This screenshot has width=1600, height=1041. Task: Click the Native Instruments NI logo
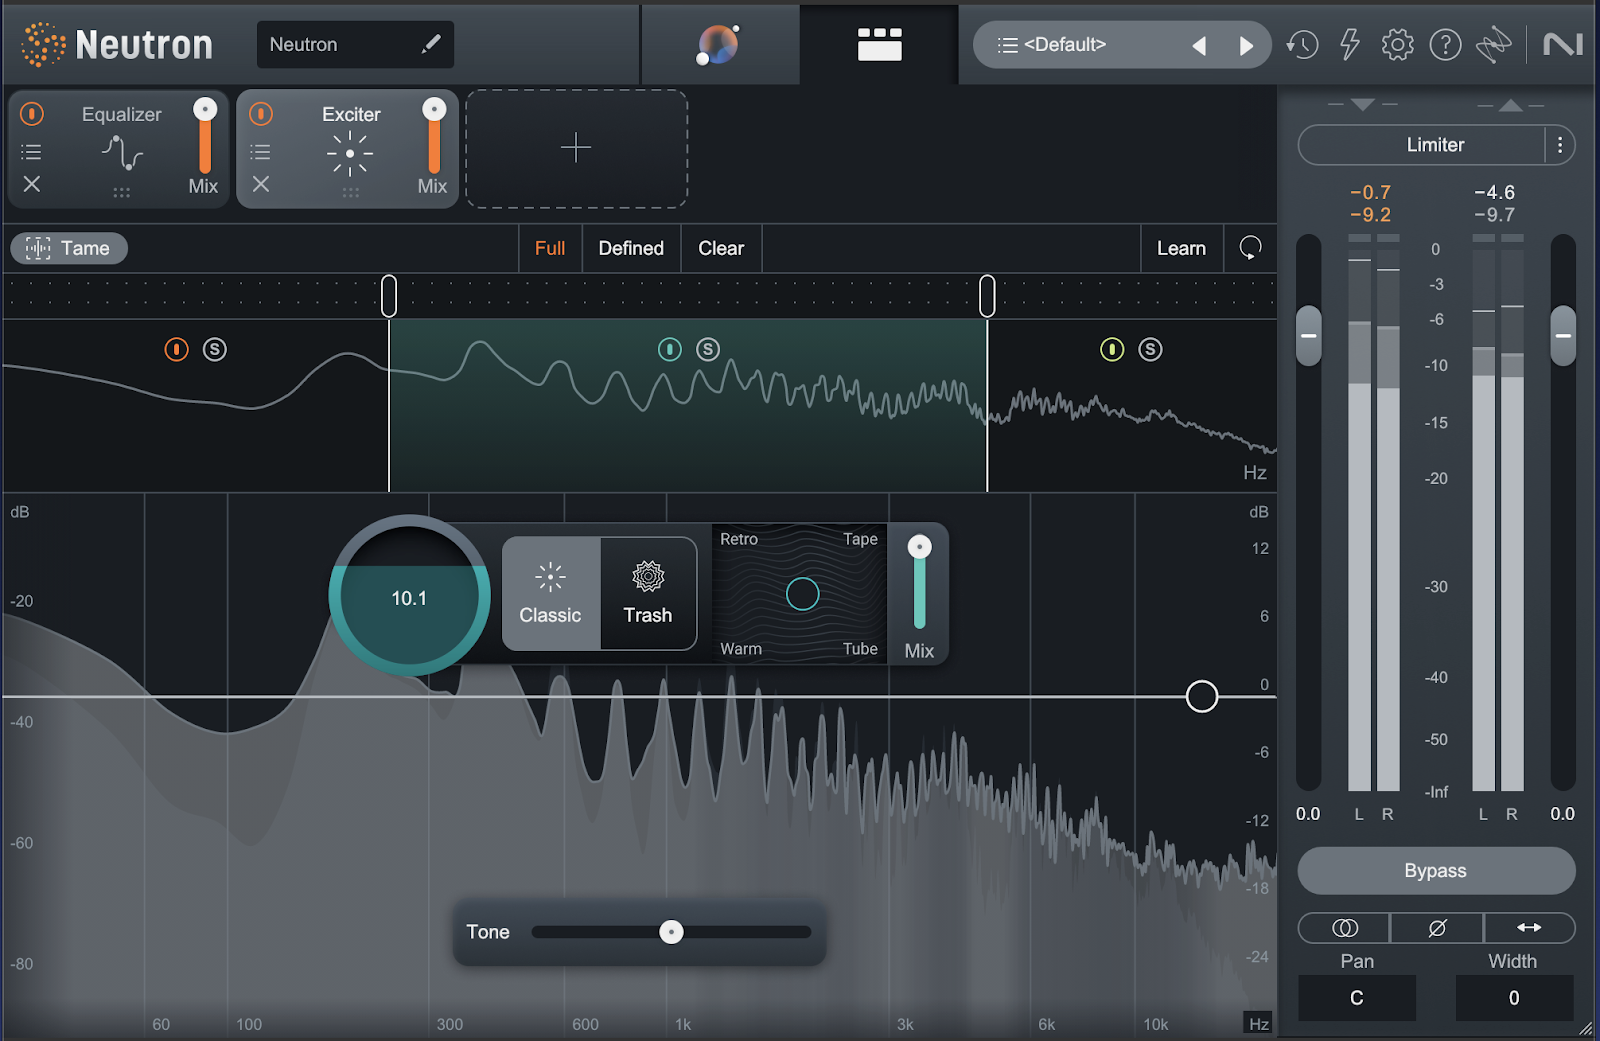tap(1563, 44)
